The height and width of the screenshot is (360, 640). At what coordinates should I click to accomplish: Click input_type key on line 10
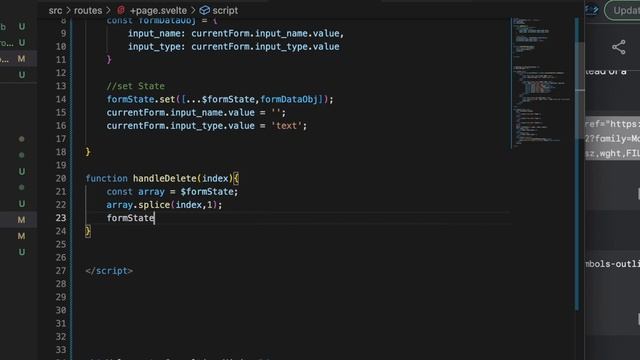click(154, 47)
